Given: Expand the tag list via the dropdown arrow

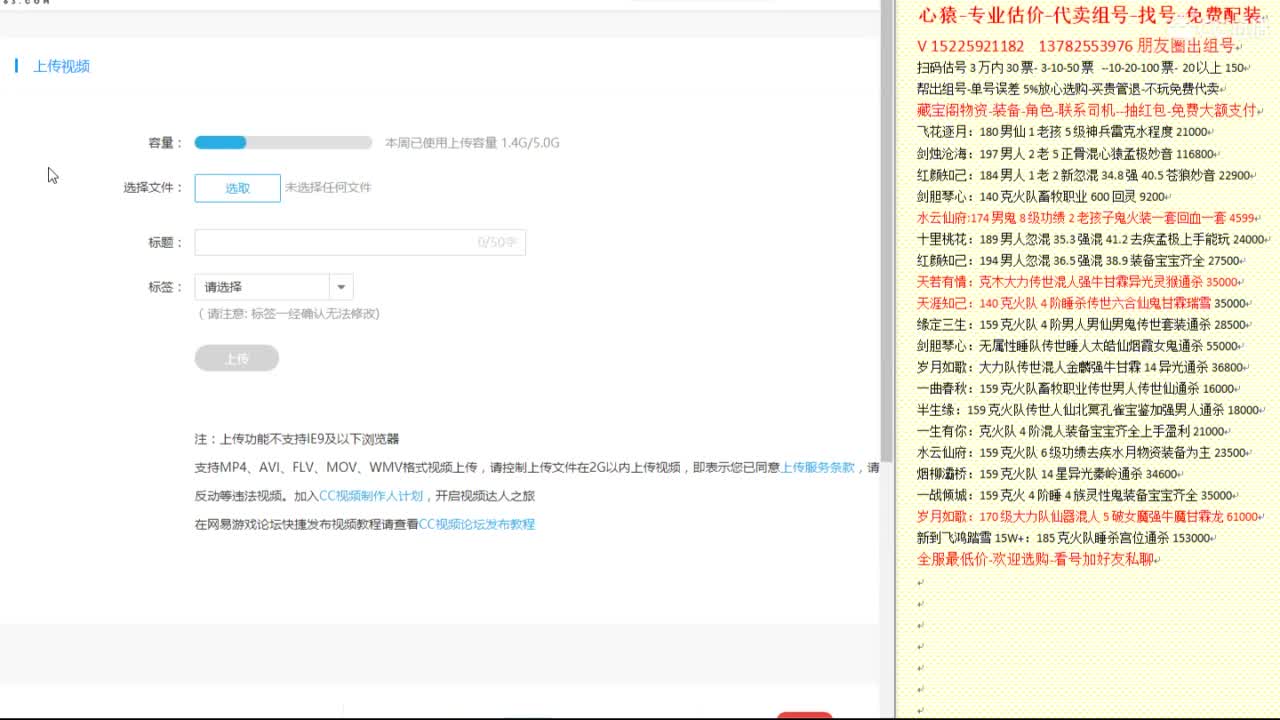Looking at the screenshot, I should coord(341,286).
